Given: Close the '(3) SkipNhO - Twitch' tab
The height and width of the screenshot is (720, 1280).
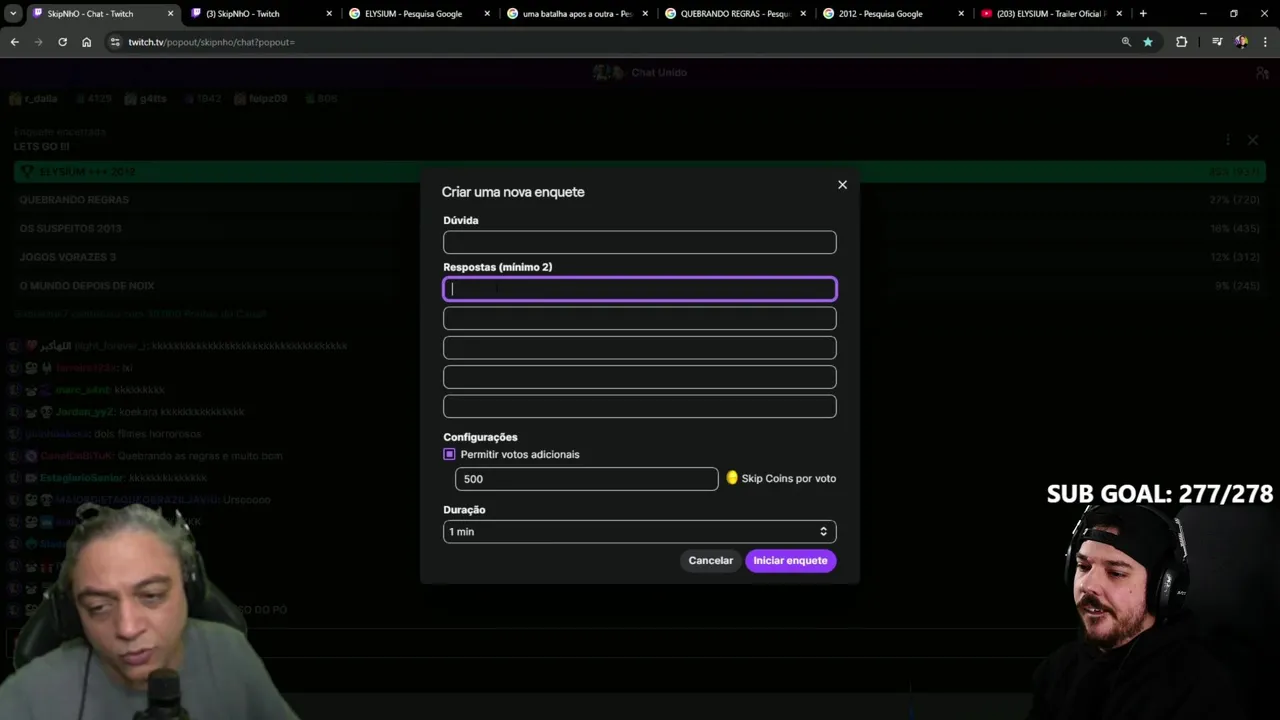Looking at the screenshot, I should click(x=329, y=14).
